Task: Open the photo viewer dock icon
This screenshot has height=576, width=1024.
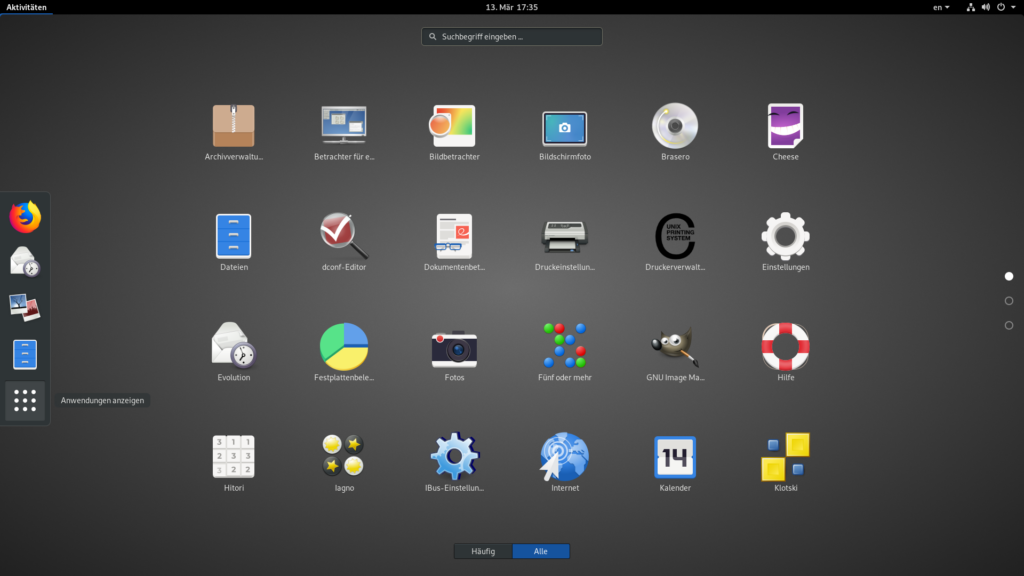Action: coord(25,308)
